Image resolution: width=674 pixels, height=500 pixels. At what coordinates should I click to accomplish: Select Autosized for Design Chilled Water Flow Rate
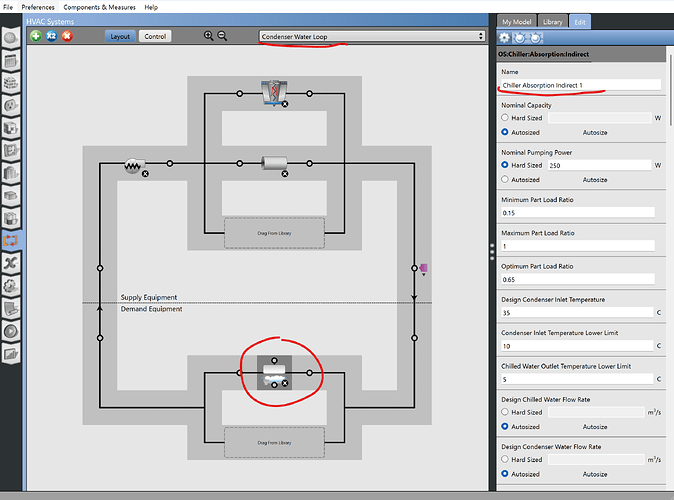tap(505, 426)
